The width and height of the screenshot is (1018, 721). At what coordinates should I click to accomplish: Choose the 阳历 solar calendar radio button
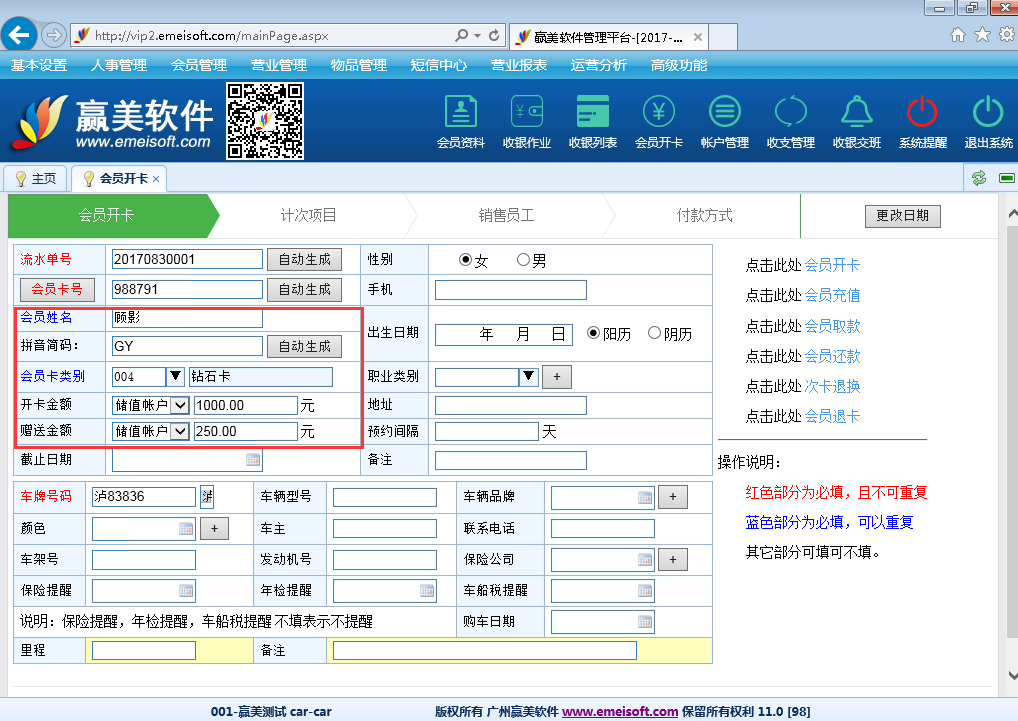tap(593, 334)
